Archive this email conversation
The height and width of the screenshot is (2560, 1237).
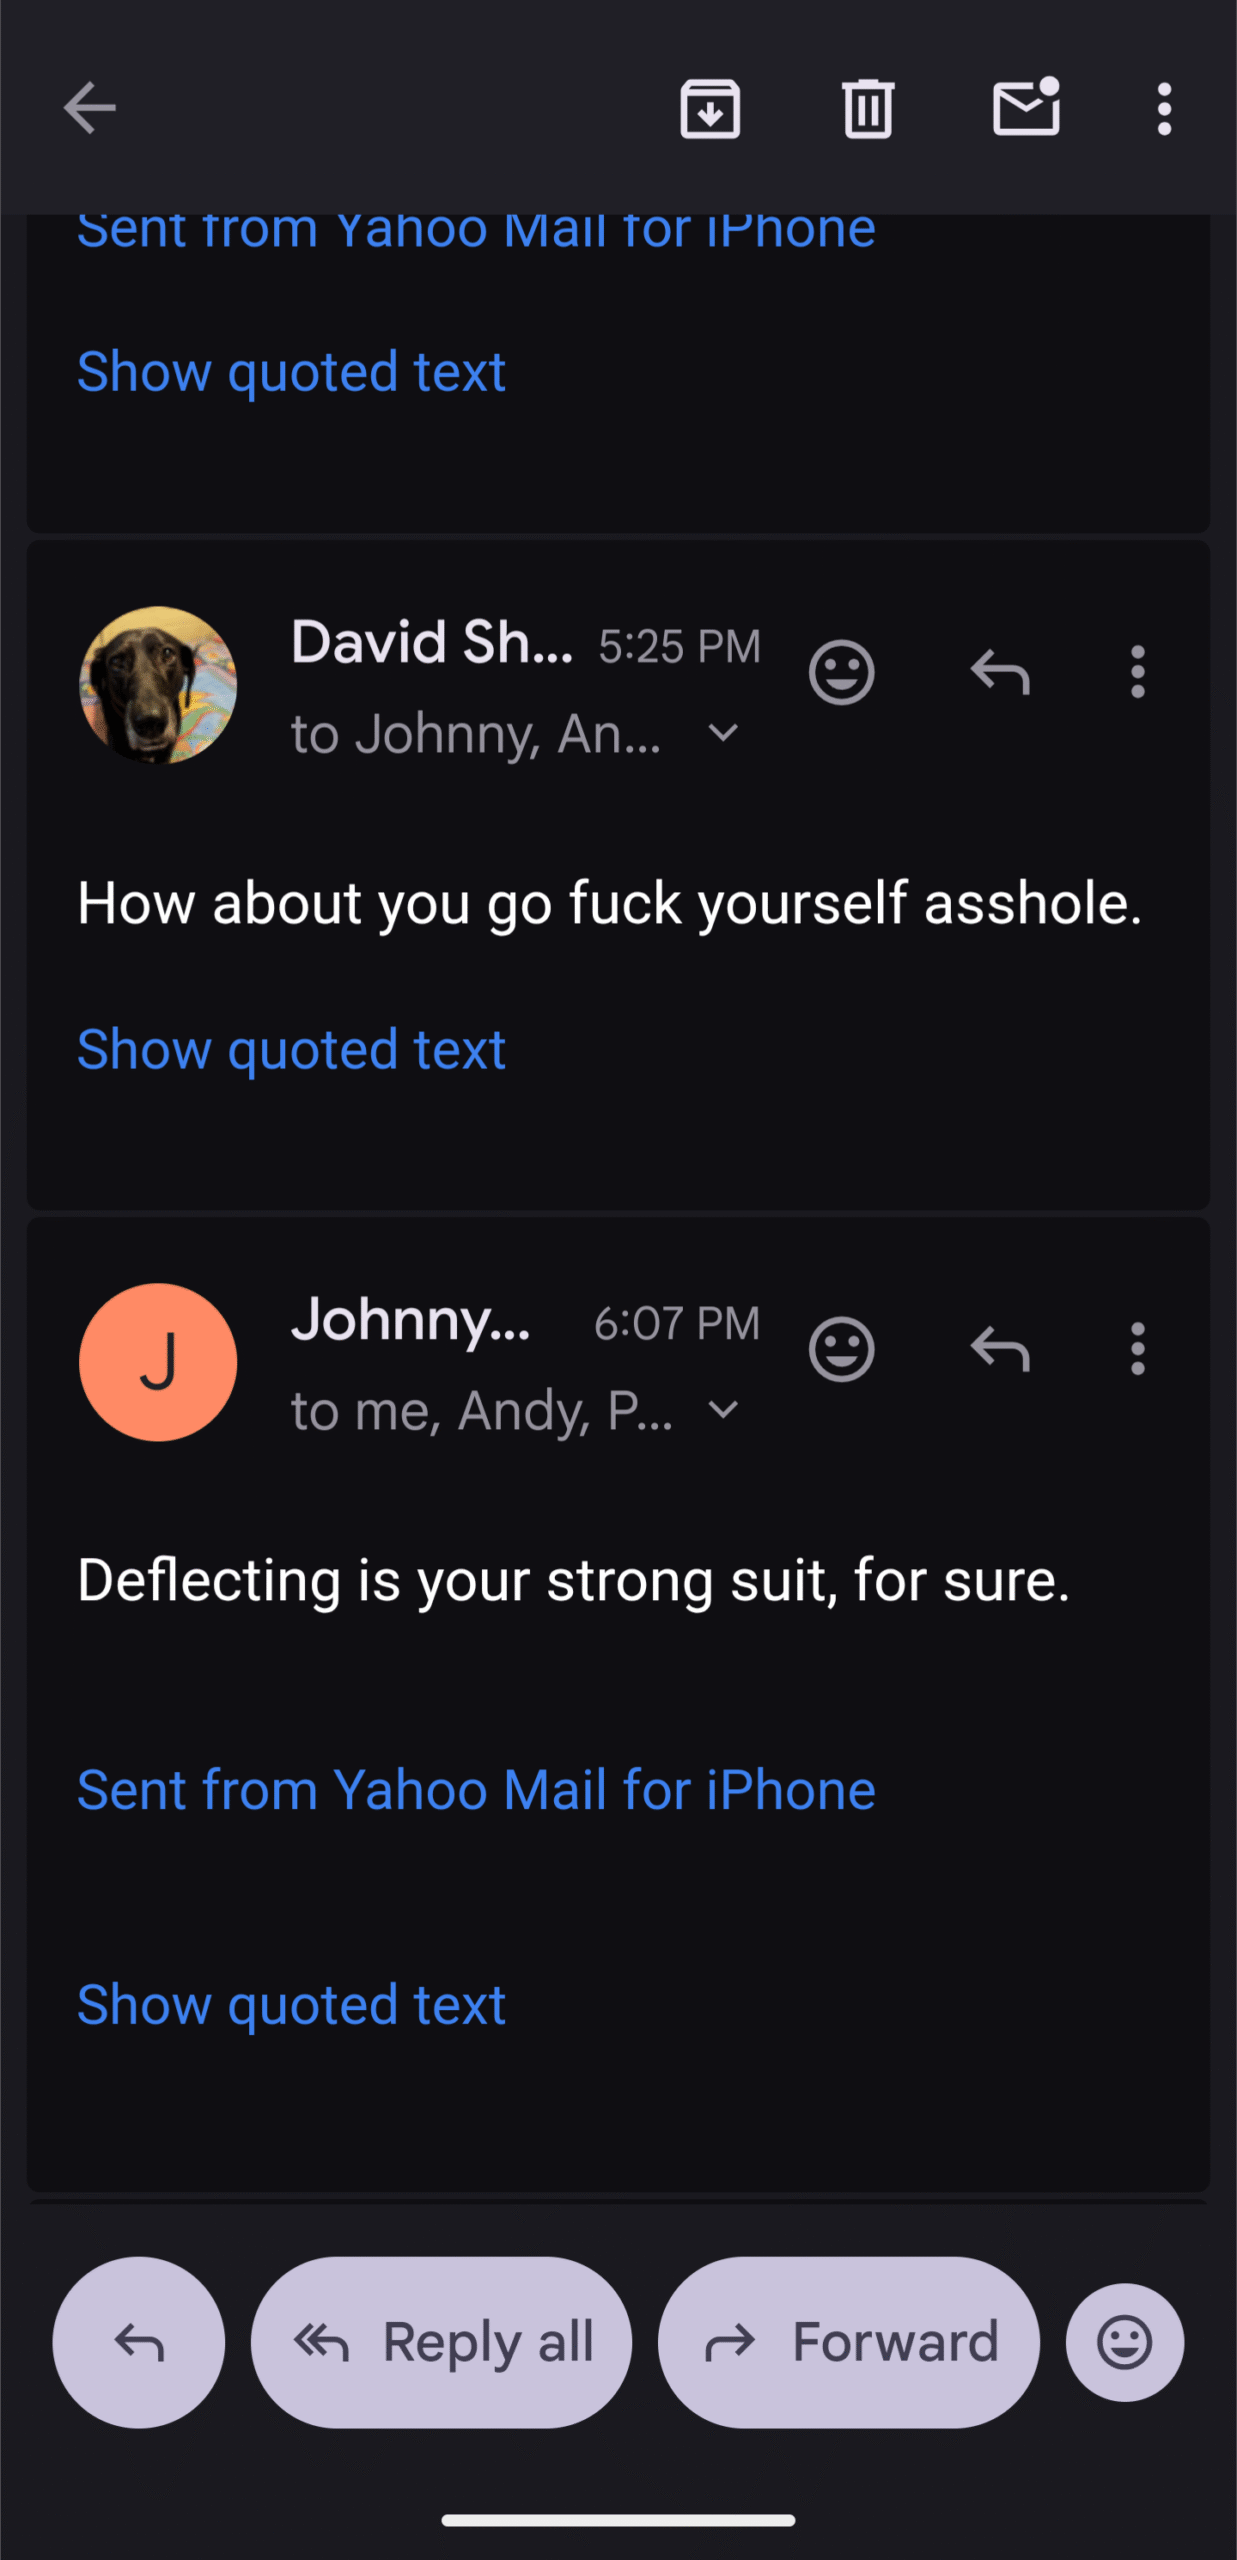710,108
